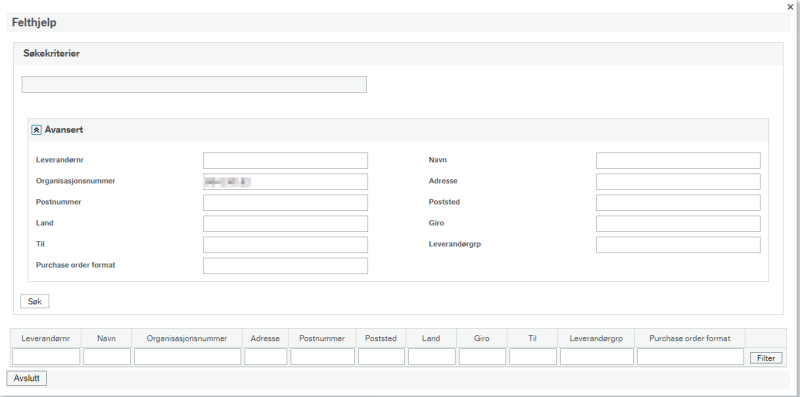This screenshot has height=397, width=800.
Task: Click the Adresse filter box in table
Action: [265, 357]
